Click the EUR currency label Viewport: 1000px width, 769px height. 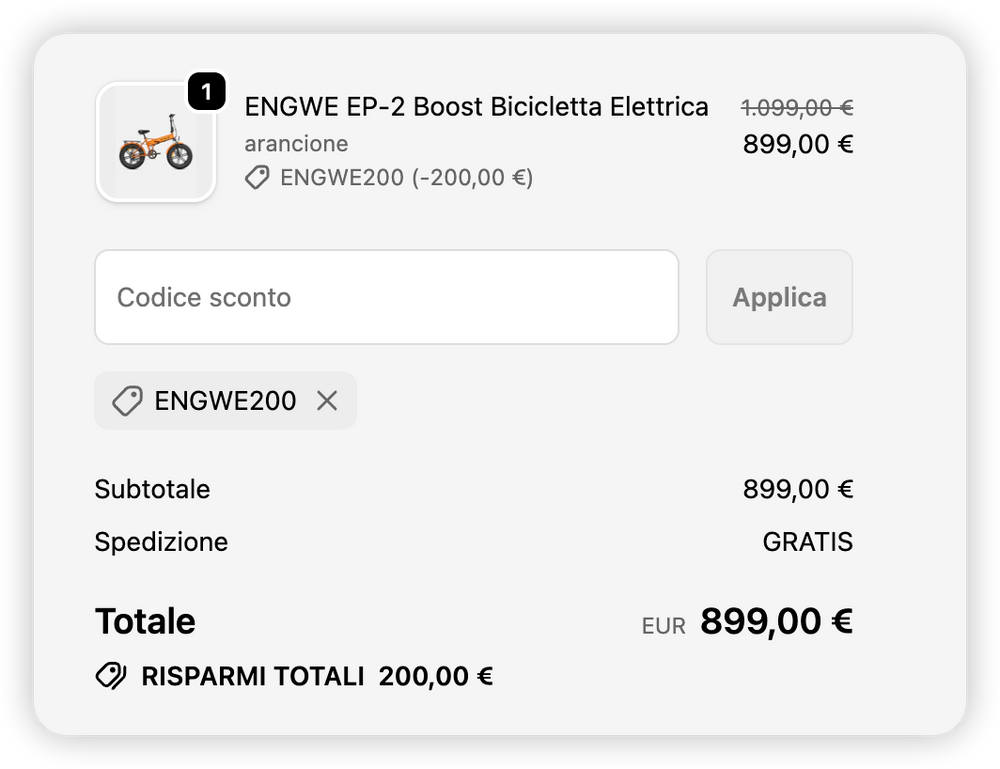[663, 626]
